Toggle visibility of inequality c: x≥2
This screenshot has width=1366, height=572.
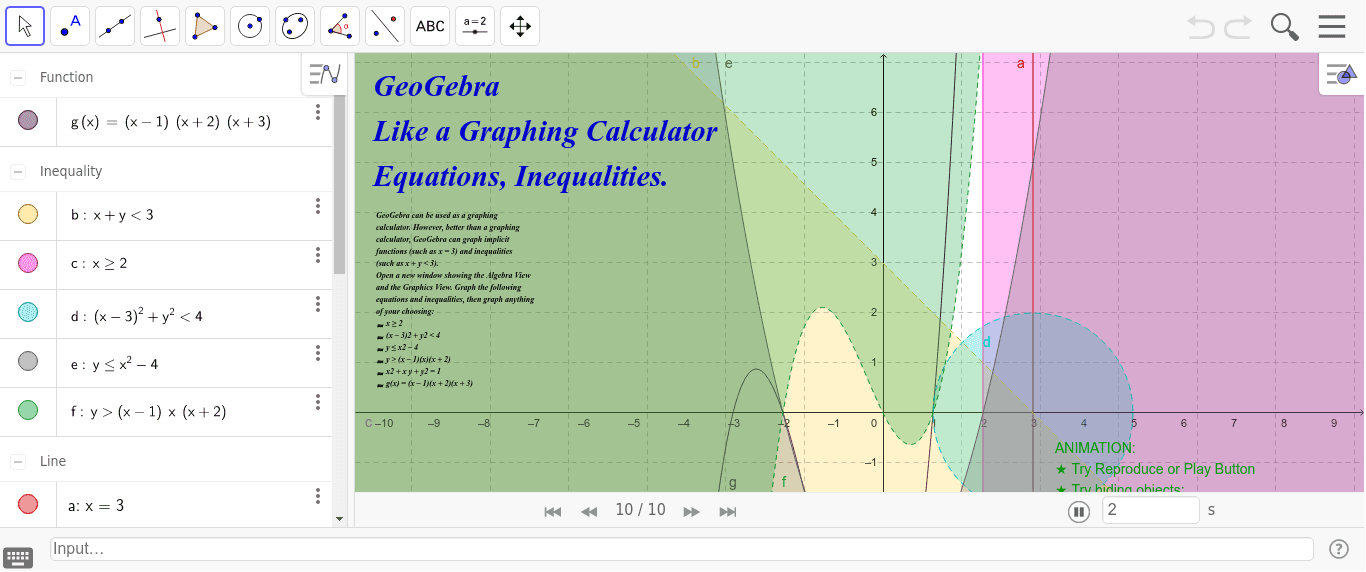click(x=28, y=263)
